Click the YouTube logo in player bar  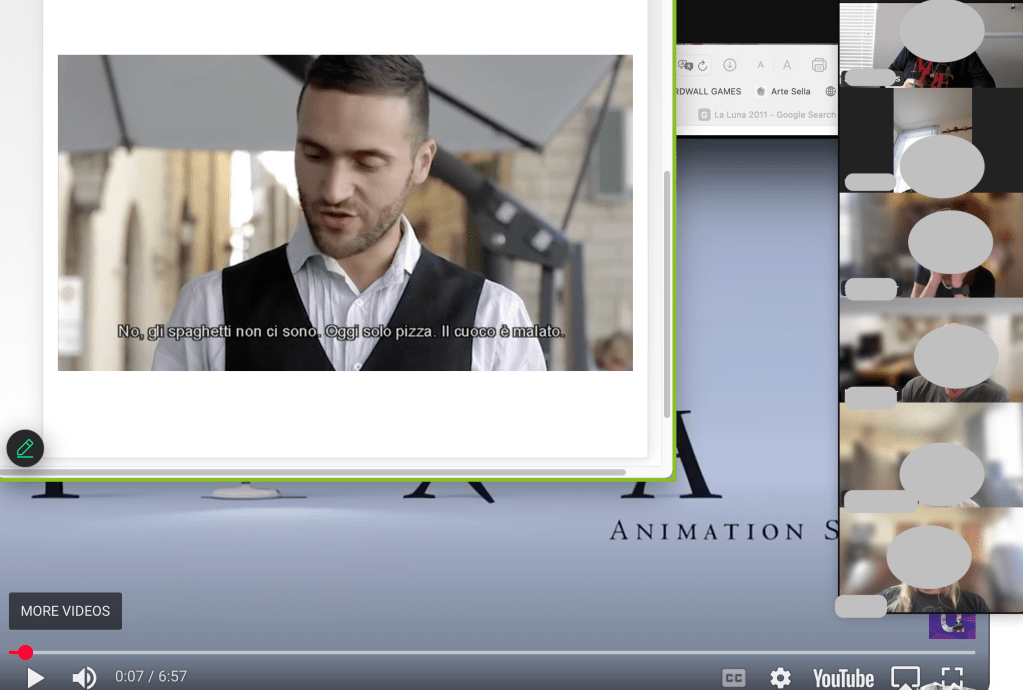coord(843,678)
